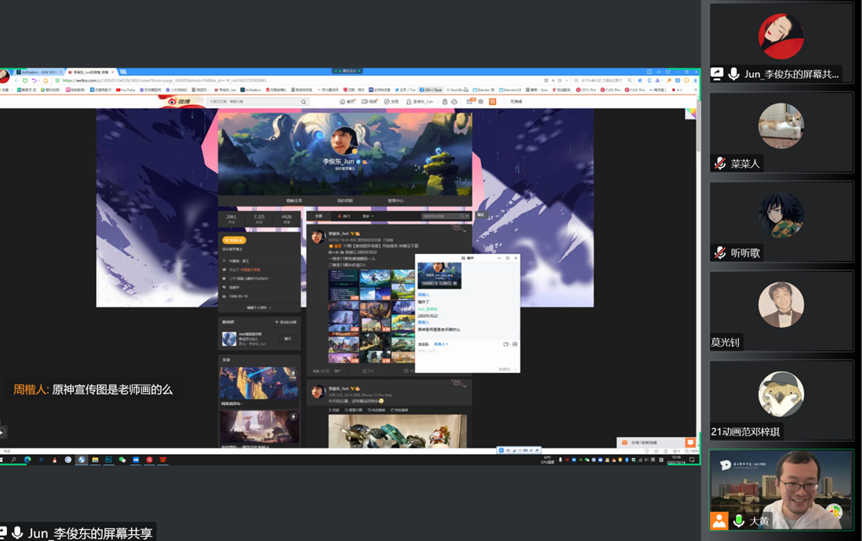
Task: Click the shared image in chat popup
Action: pos(439,275)
